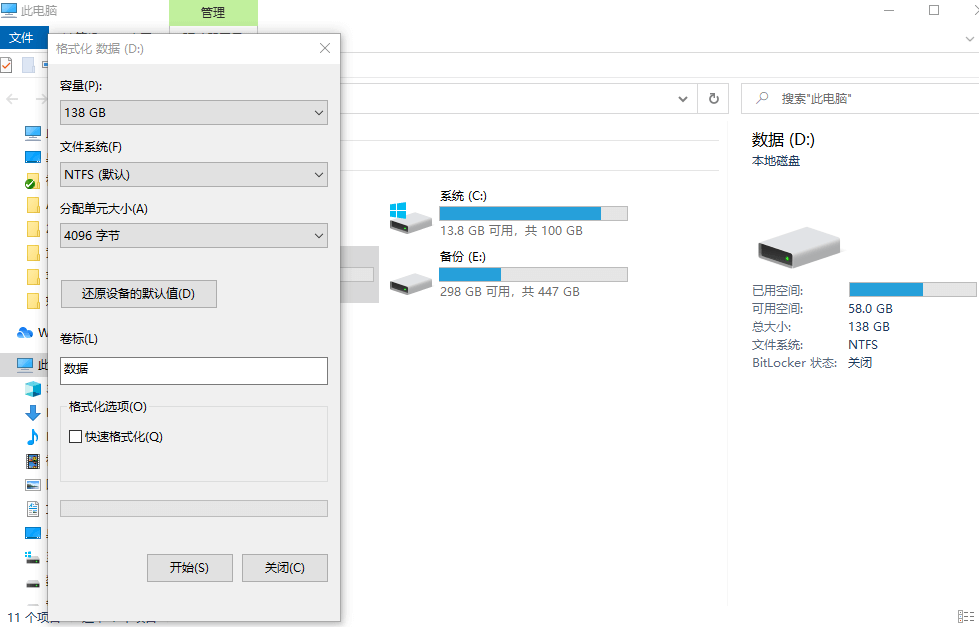979x627 pixels.
Task: Click the New folder icon in quick access toolbar
Action: click(x=28, y=64)
